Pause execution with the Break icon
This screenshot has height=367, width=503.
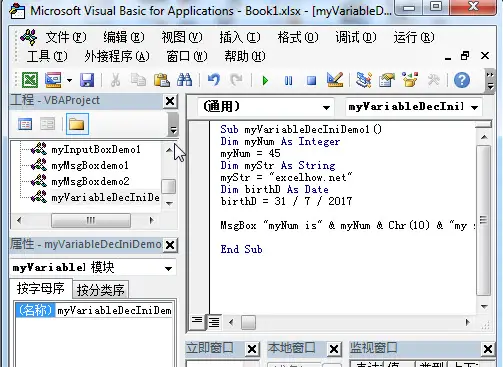coord(289,80)
